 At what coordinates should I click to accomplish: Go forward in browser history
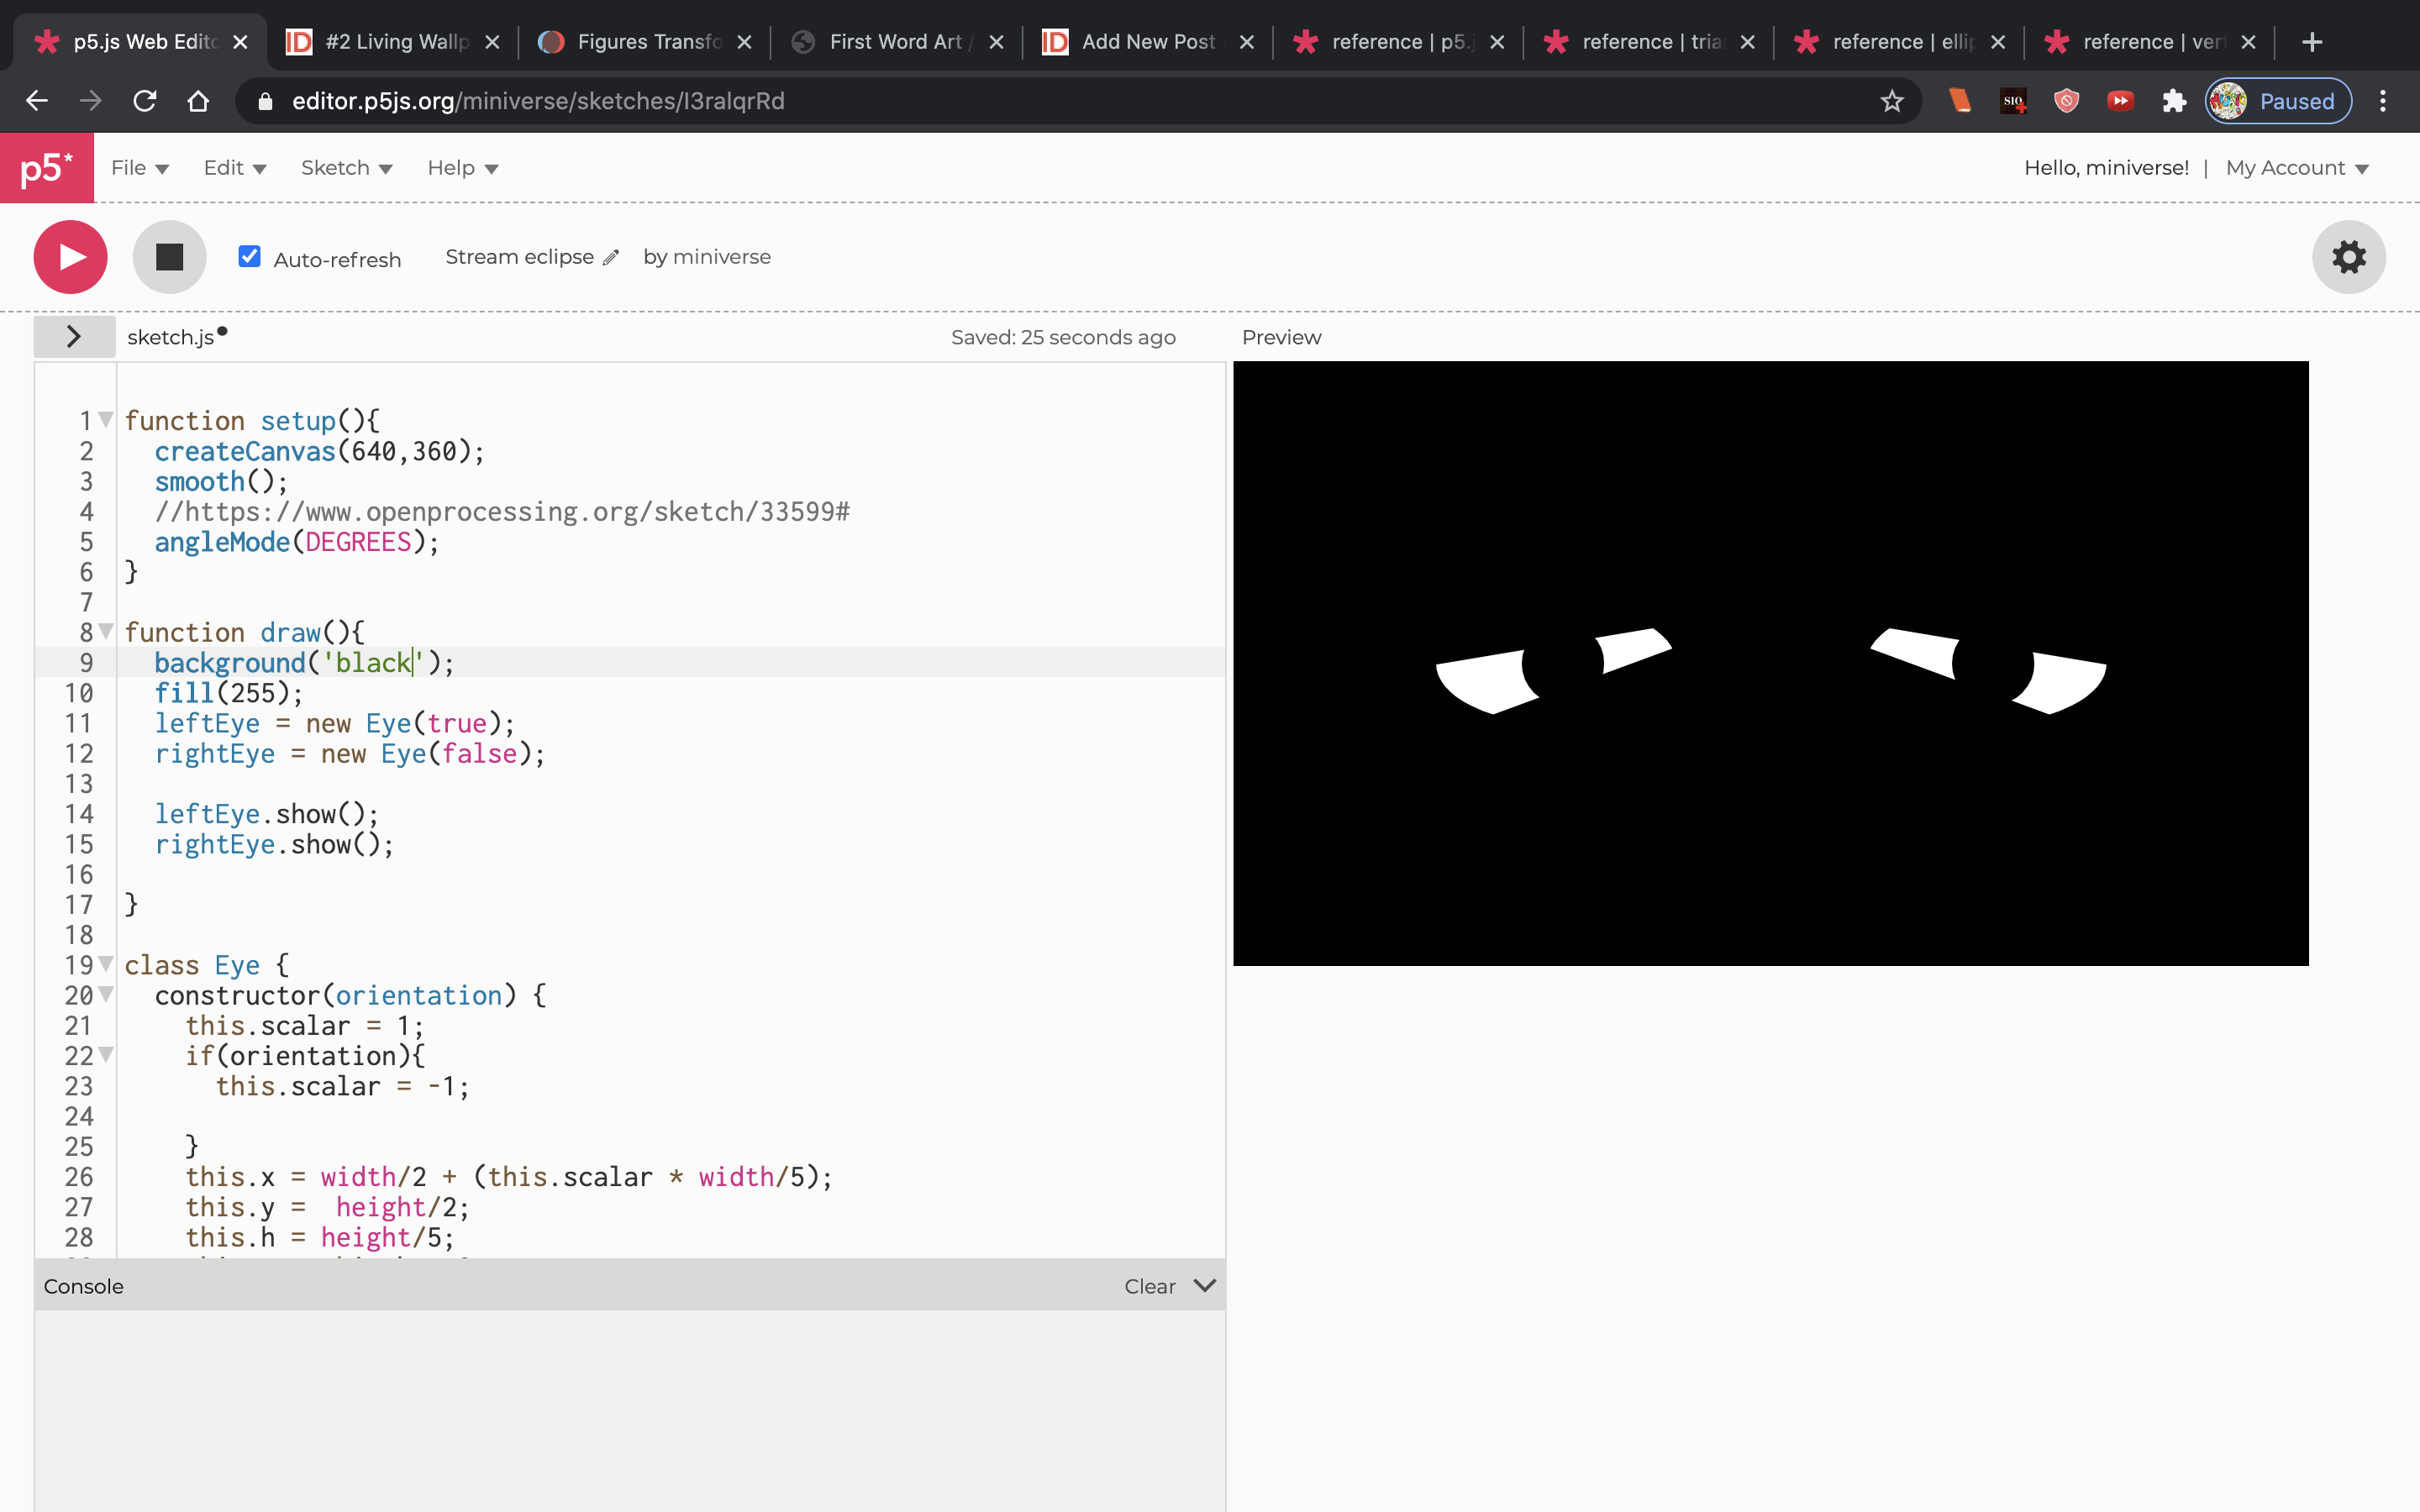pyautogui.click(x=91, y=101)
